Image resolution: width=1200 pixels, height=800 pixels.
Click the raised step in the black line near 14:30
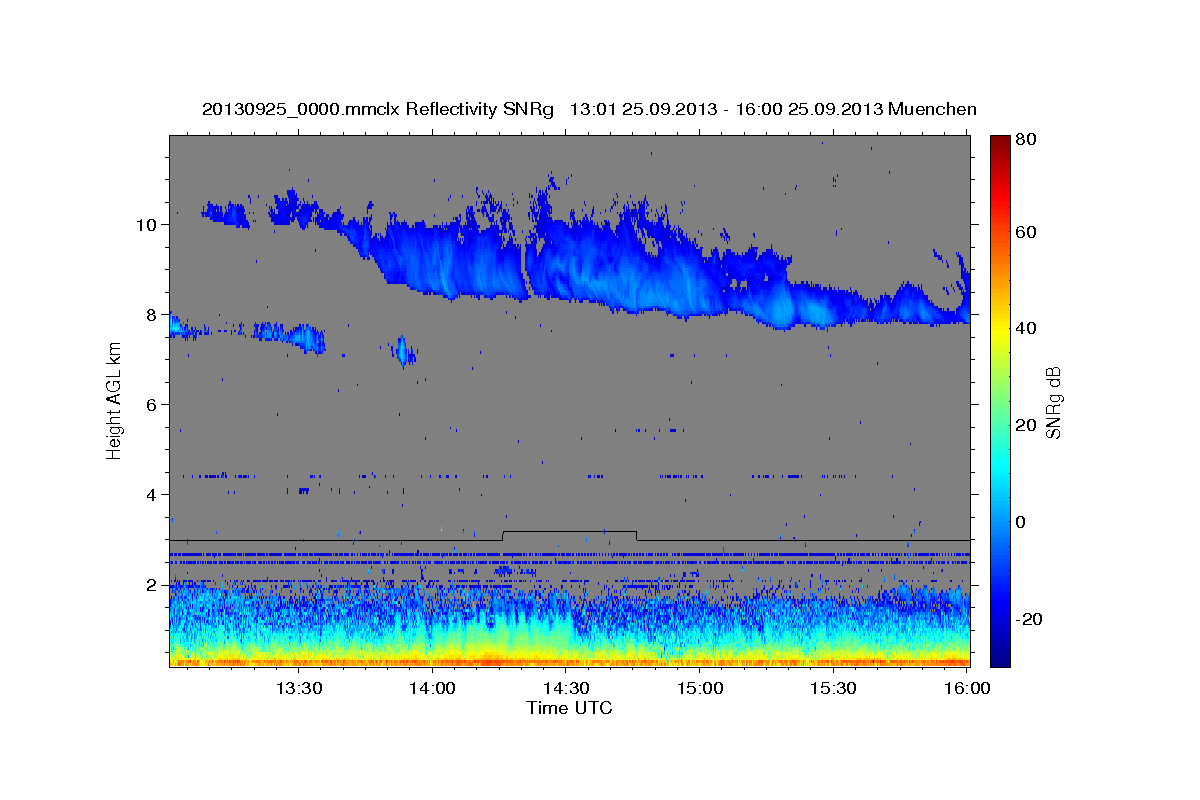pos(569,535)
